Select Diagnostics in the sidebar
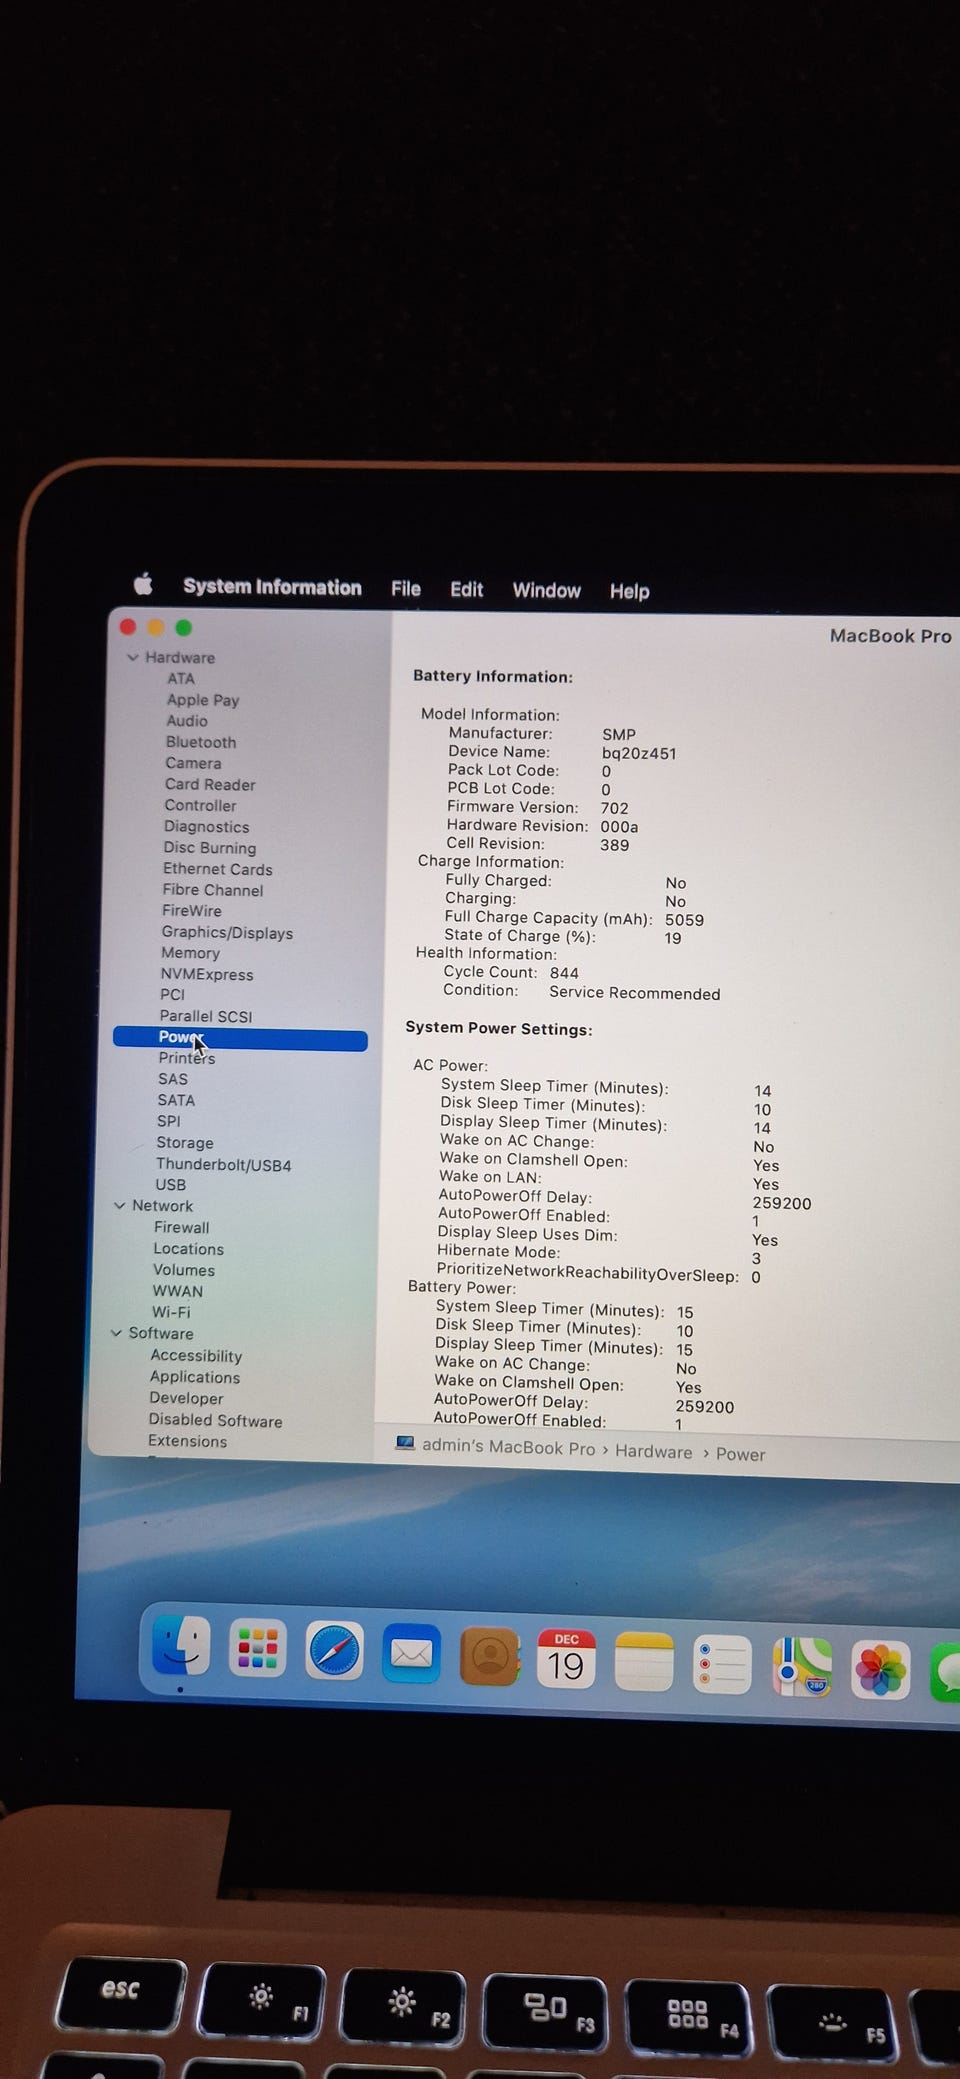 click(x=206, y=827)
